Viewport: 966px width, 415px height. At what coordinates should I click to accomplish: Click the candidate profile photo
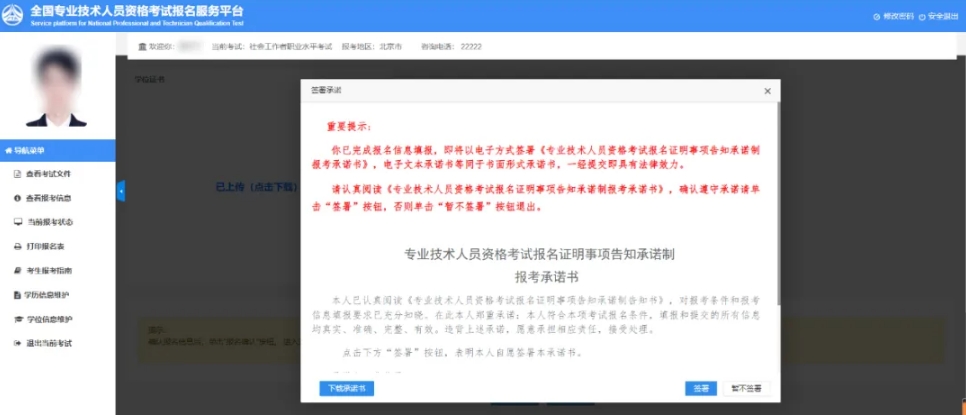pyautogui.click(x=56, y=88)
